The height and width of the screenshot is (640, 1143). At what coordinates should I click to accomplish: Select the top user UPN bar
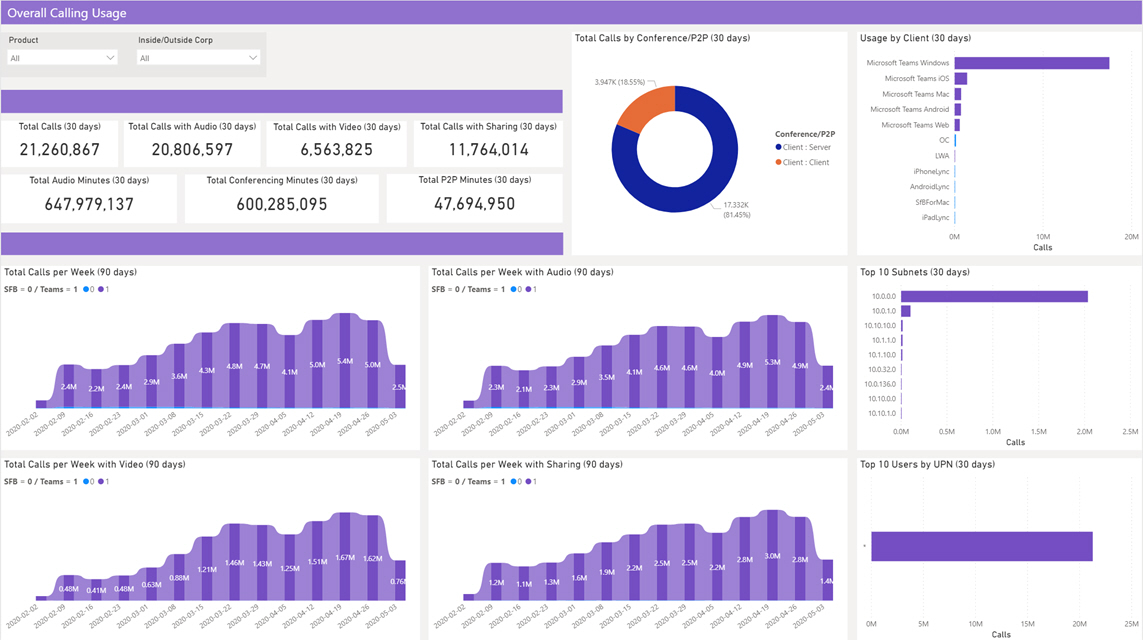(982, 547)
